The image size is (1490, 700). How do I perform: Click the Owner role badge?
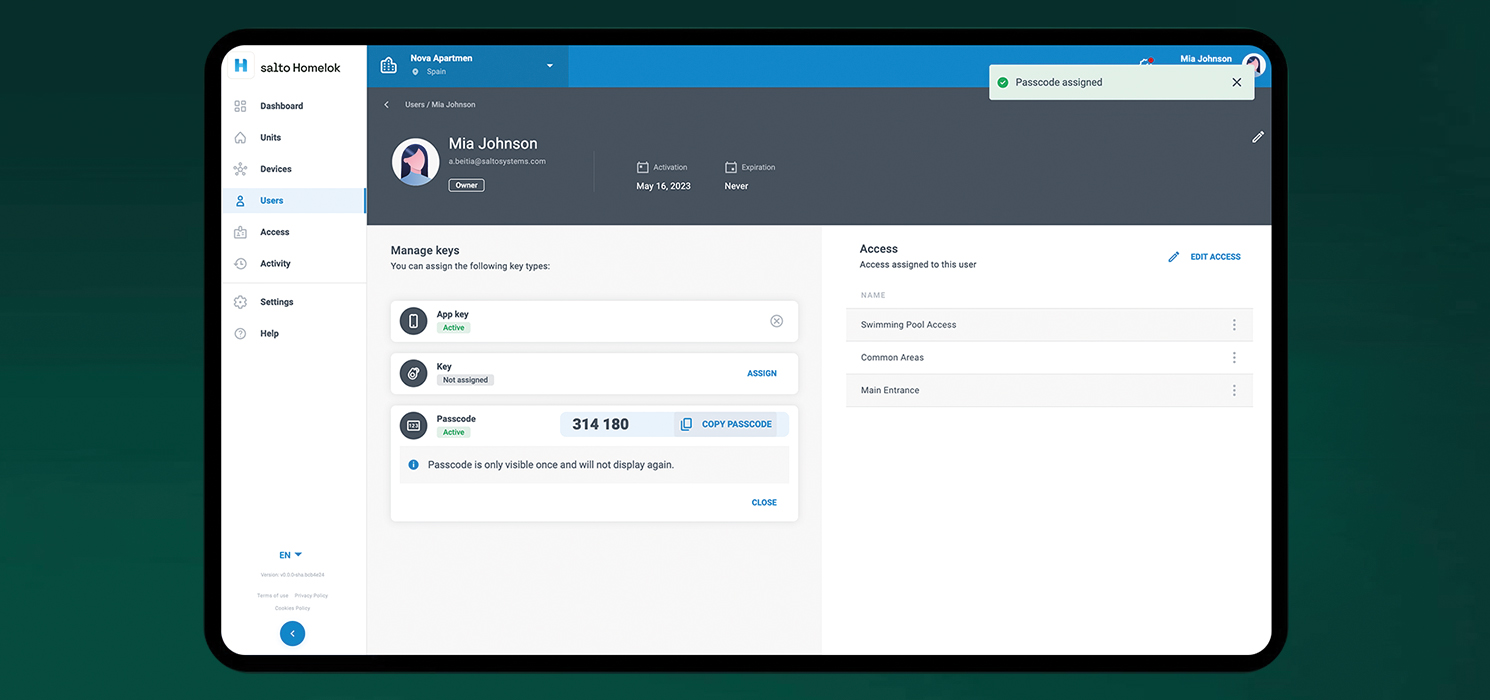point(466,185)
